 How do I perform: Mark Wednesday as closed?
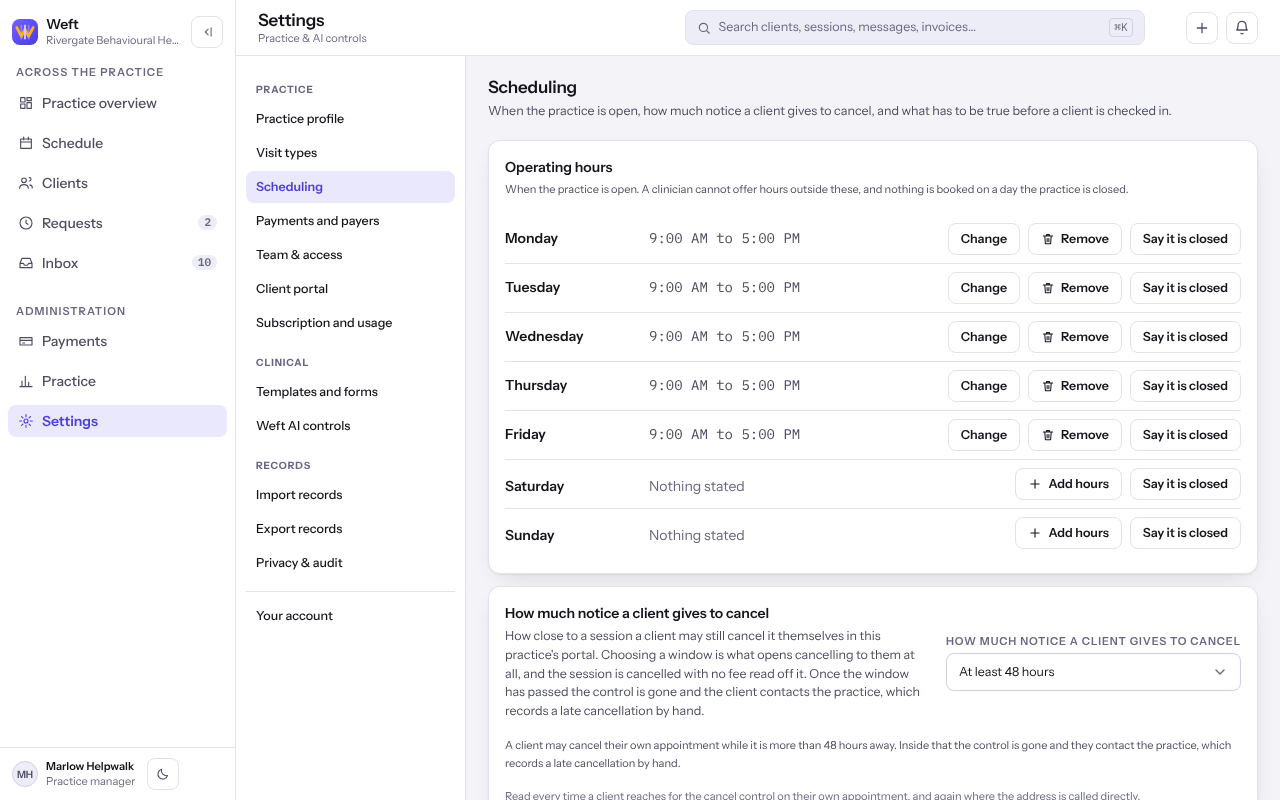(x=1185, y=337)
